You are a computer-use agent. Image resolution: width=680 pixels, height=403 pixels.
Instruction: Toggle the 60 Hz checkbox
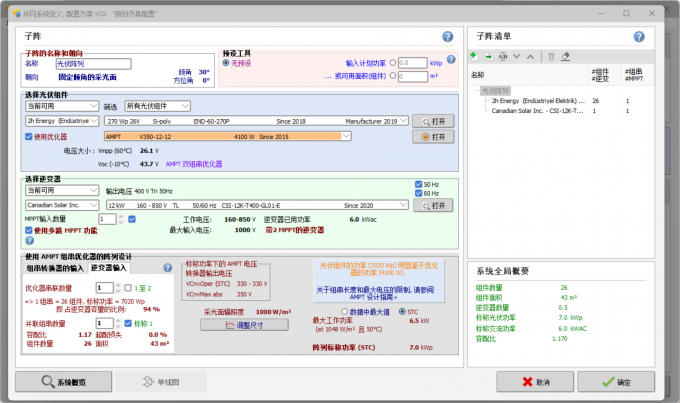pos(418,193)
